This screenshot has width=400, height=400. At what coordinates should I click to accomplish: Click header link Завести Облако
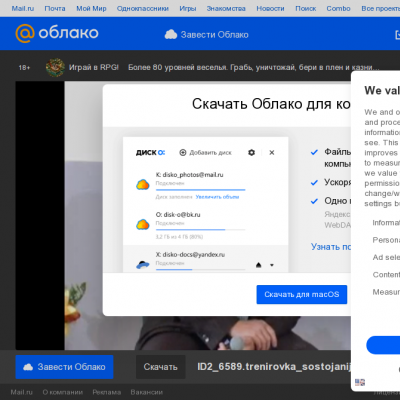(x=214, y=35)
